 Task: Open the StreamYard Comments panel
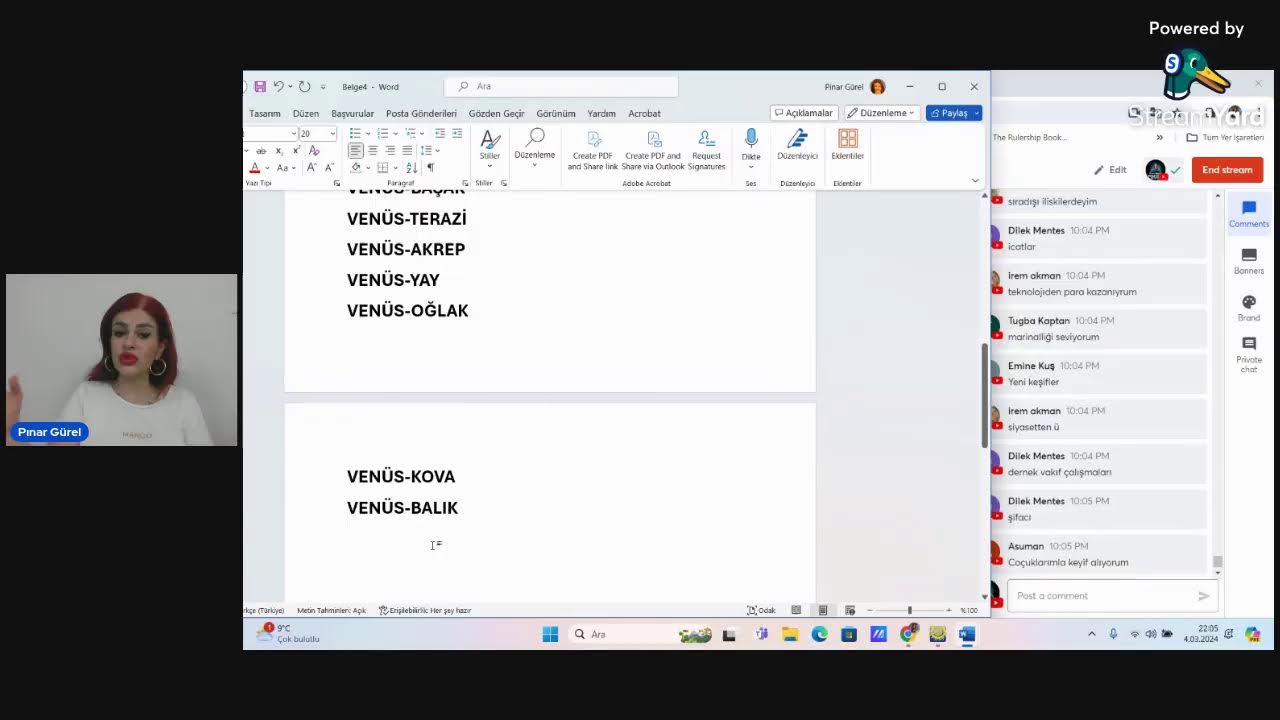pos(1249,213)
